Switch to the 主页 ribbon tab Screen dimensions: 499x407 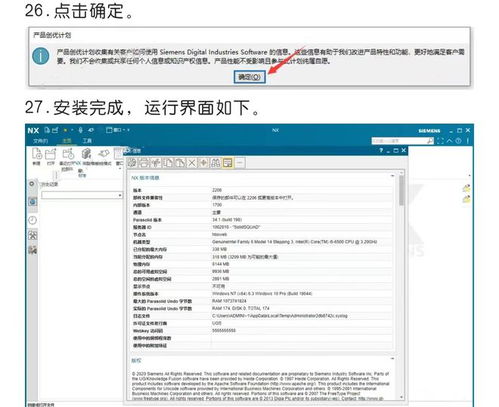(x=67, y=141)
